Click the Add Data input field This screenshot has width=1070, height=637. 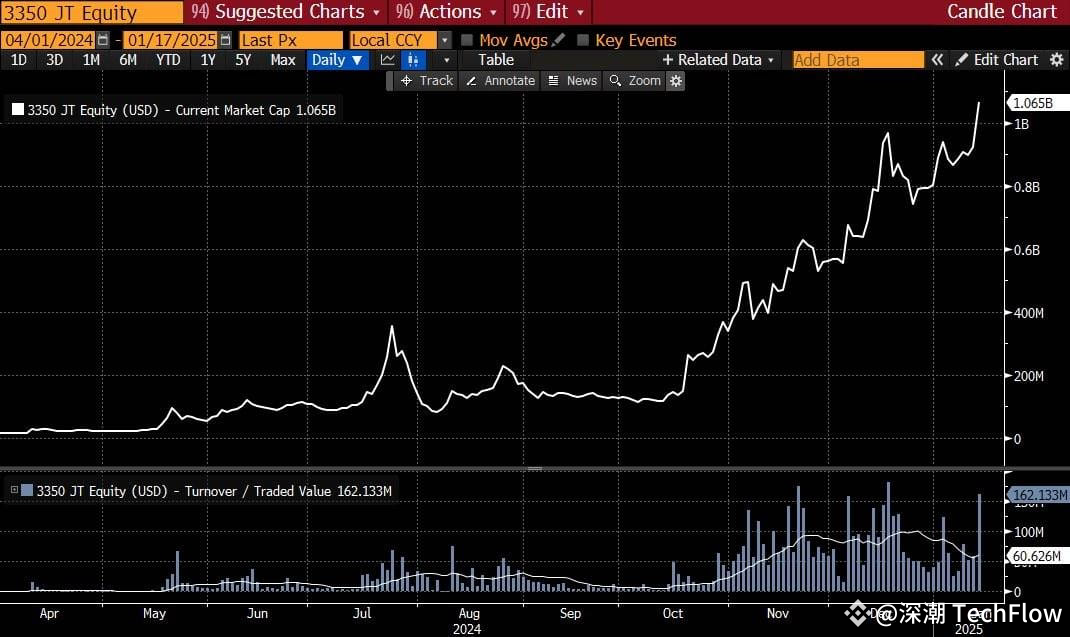(x=858, y=60)
